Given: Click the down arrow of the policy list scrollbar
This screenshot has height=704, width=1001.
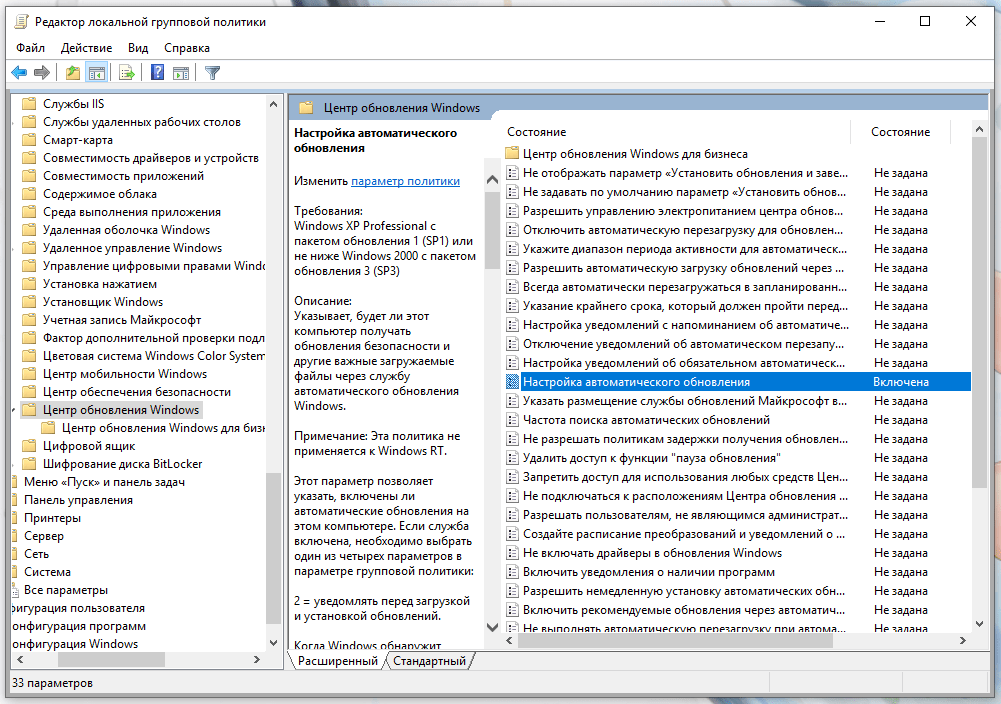Looking at the screenshot, I should click(979, 624).
